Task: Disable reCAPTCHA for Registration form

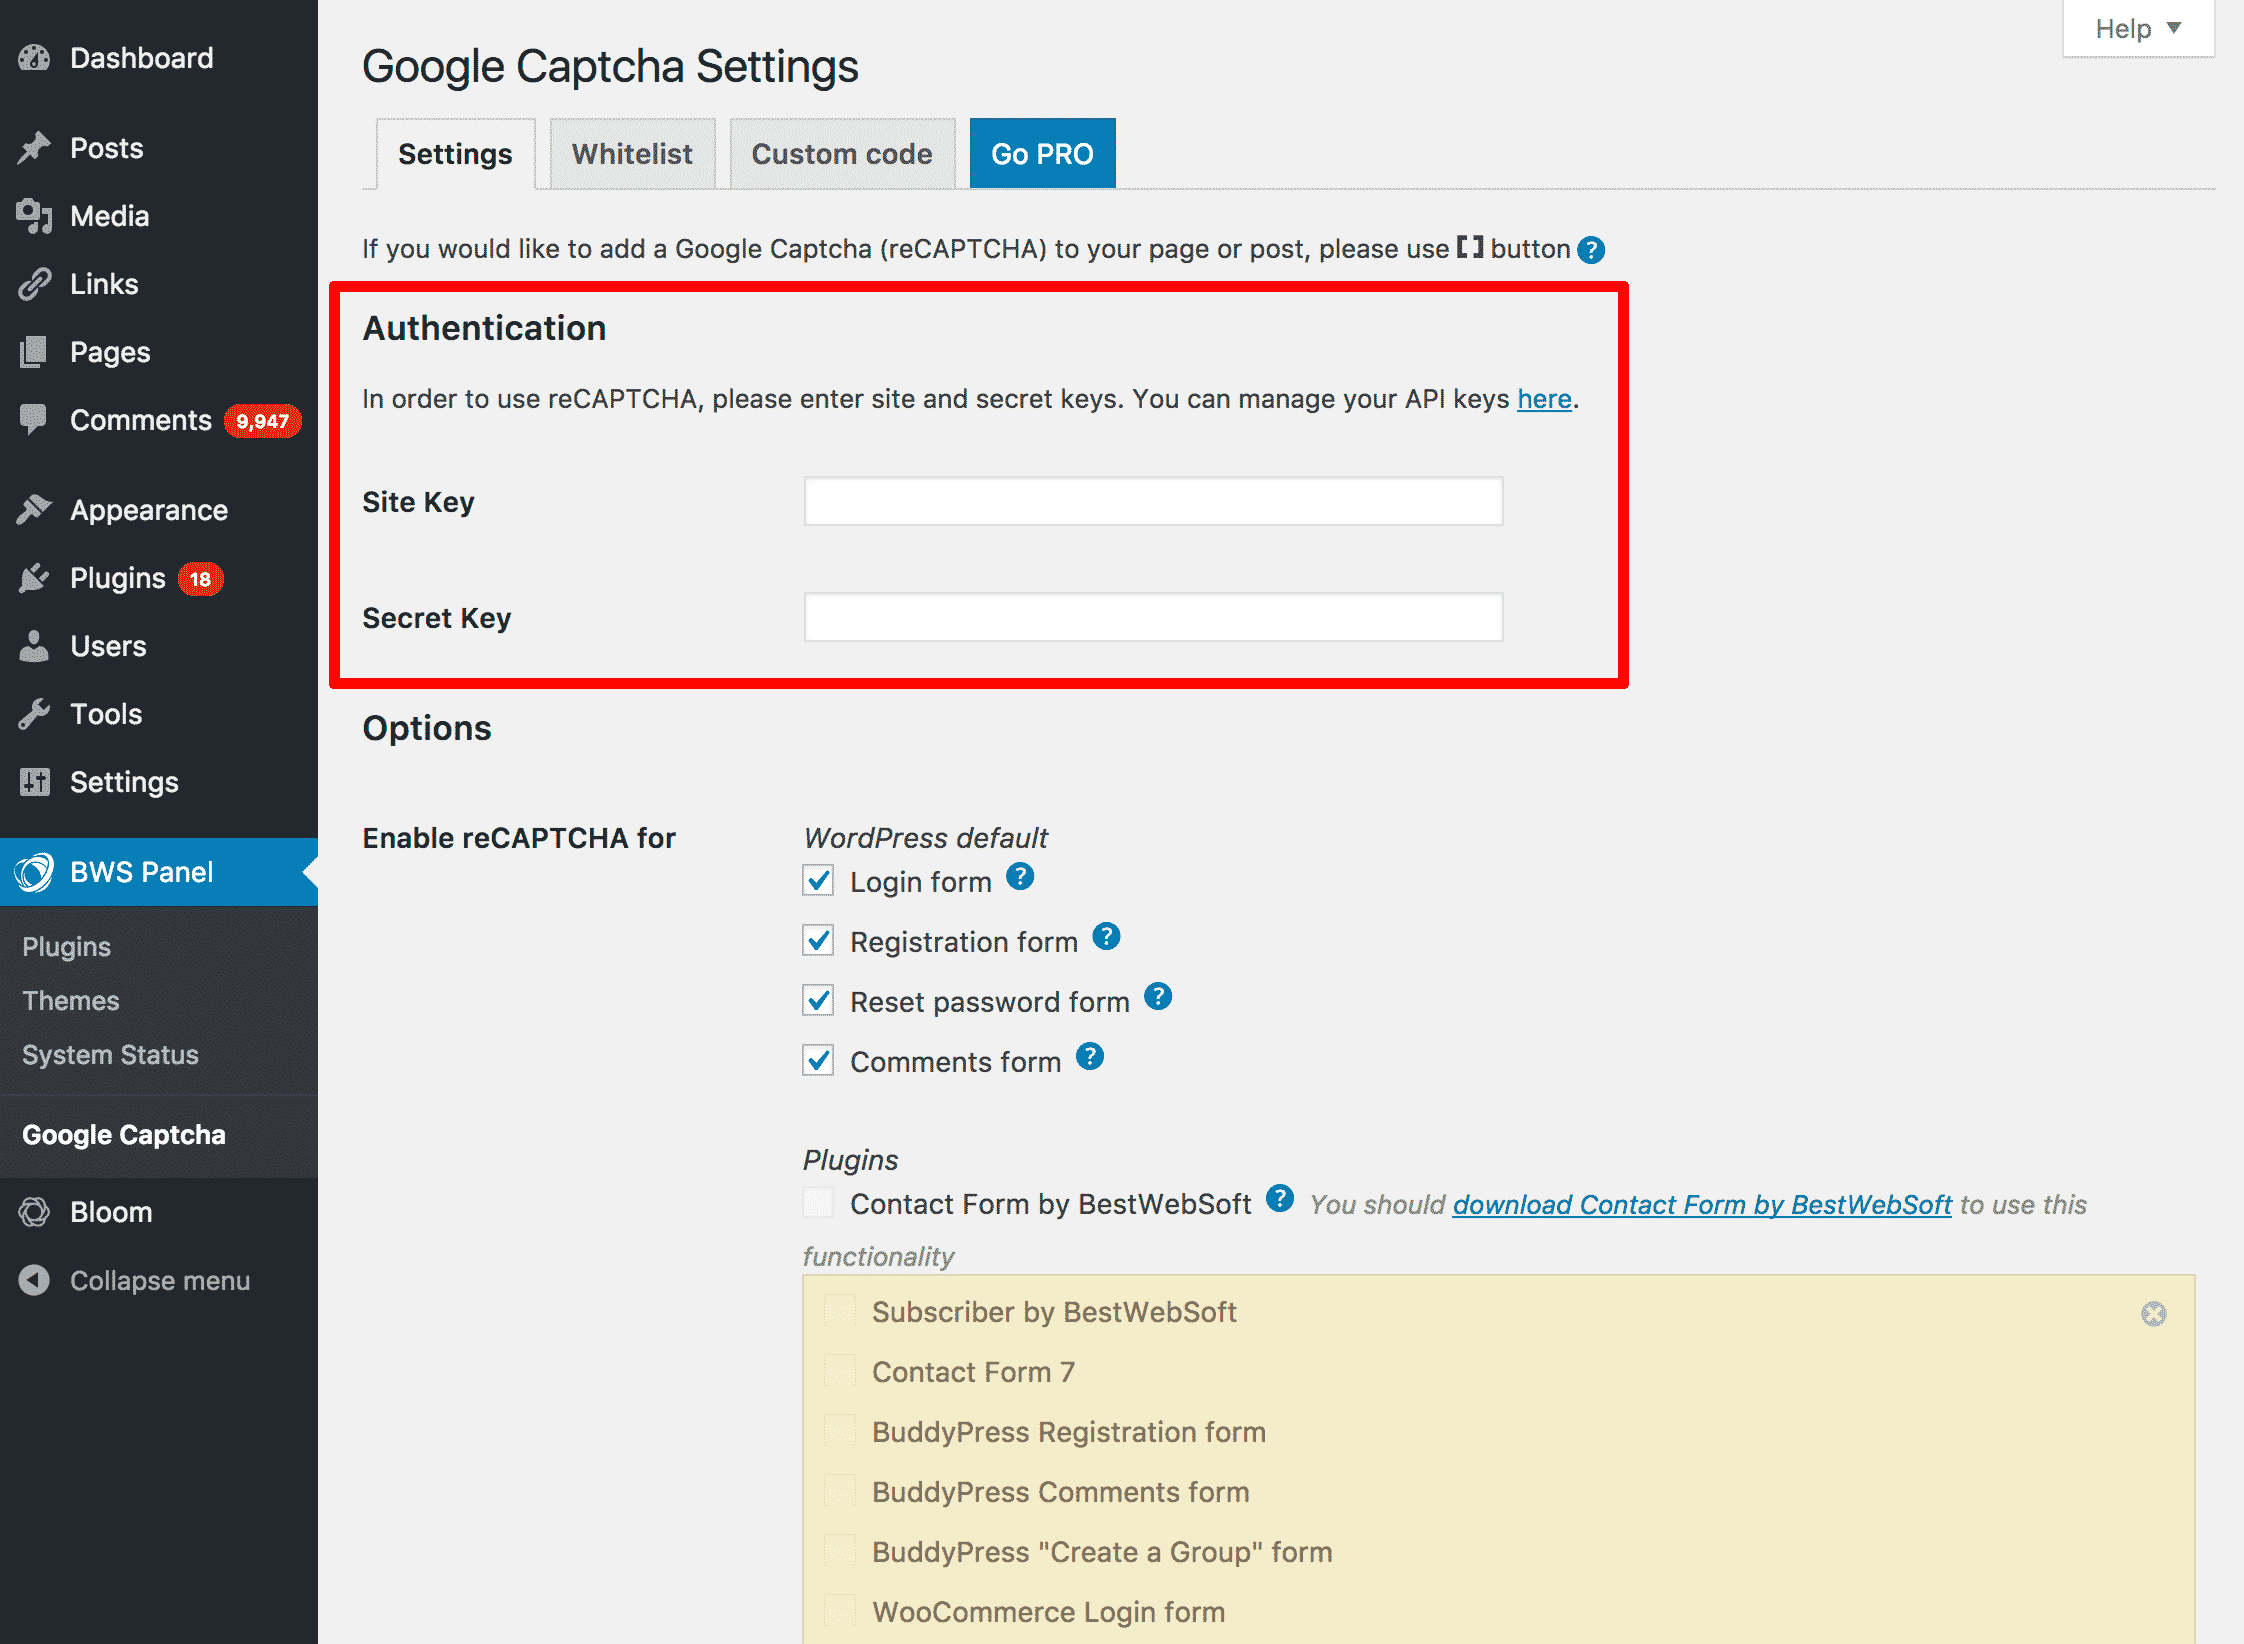Action: click(818, 941)
